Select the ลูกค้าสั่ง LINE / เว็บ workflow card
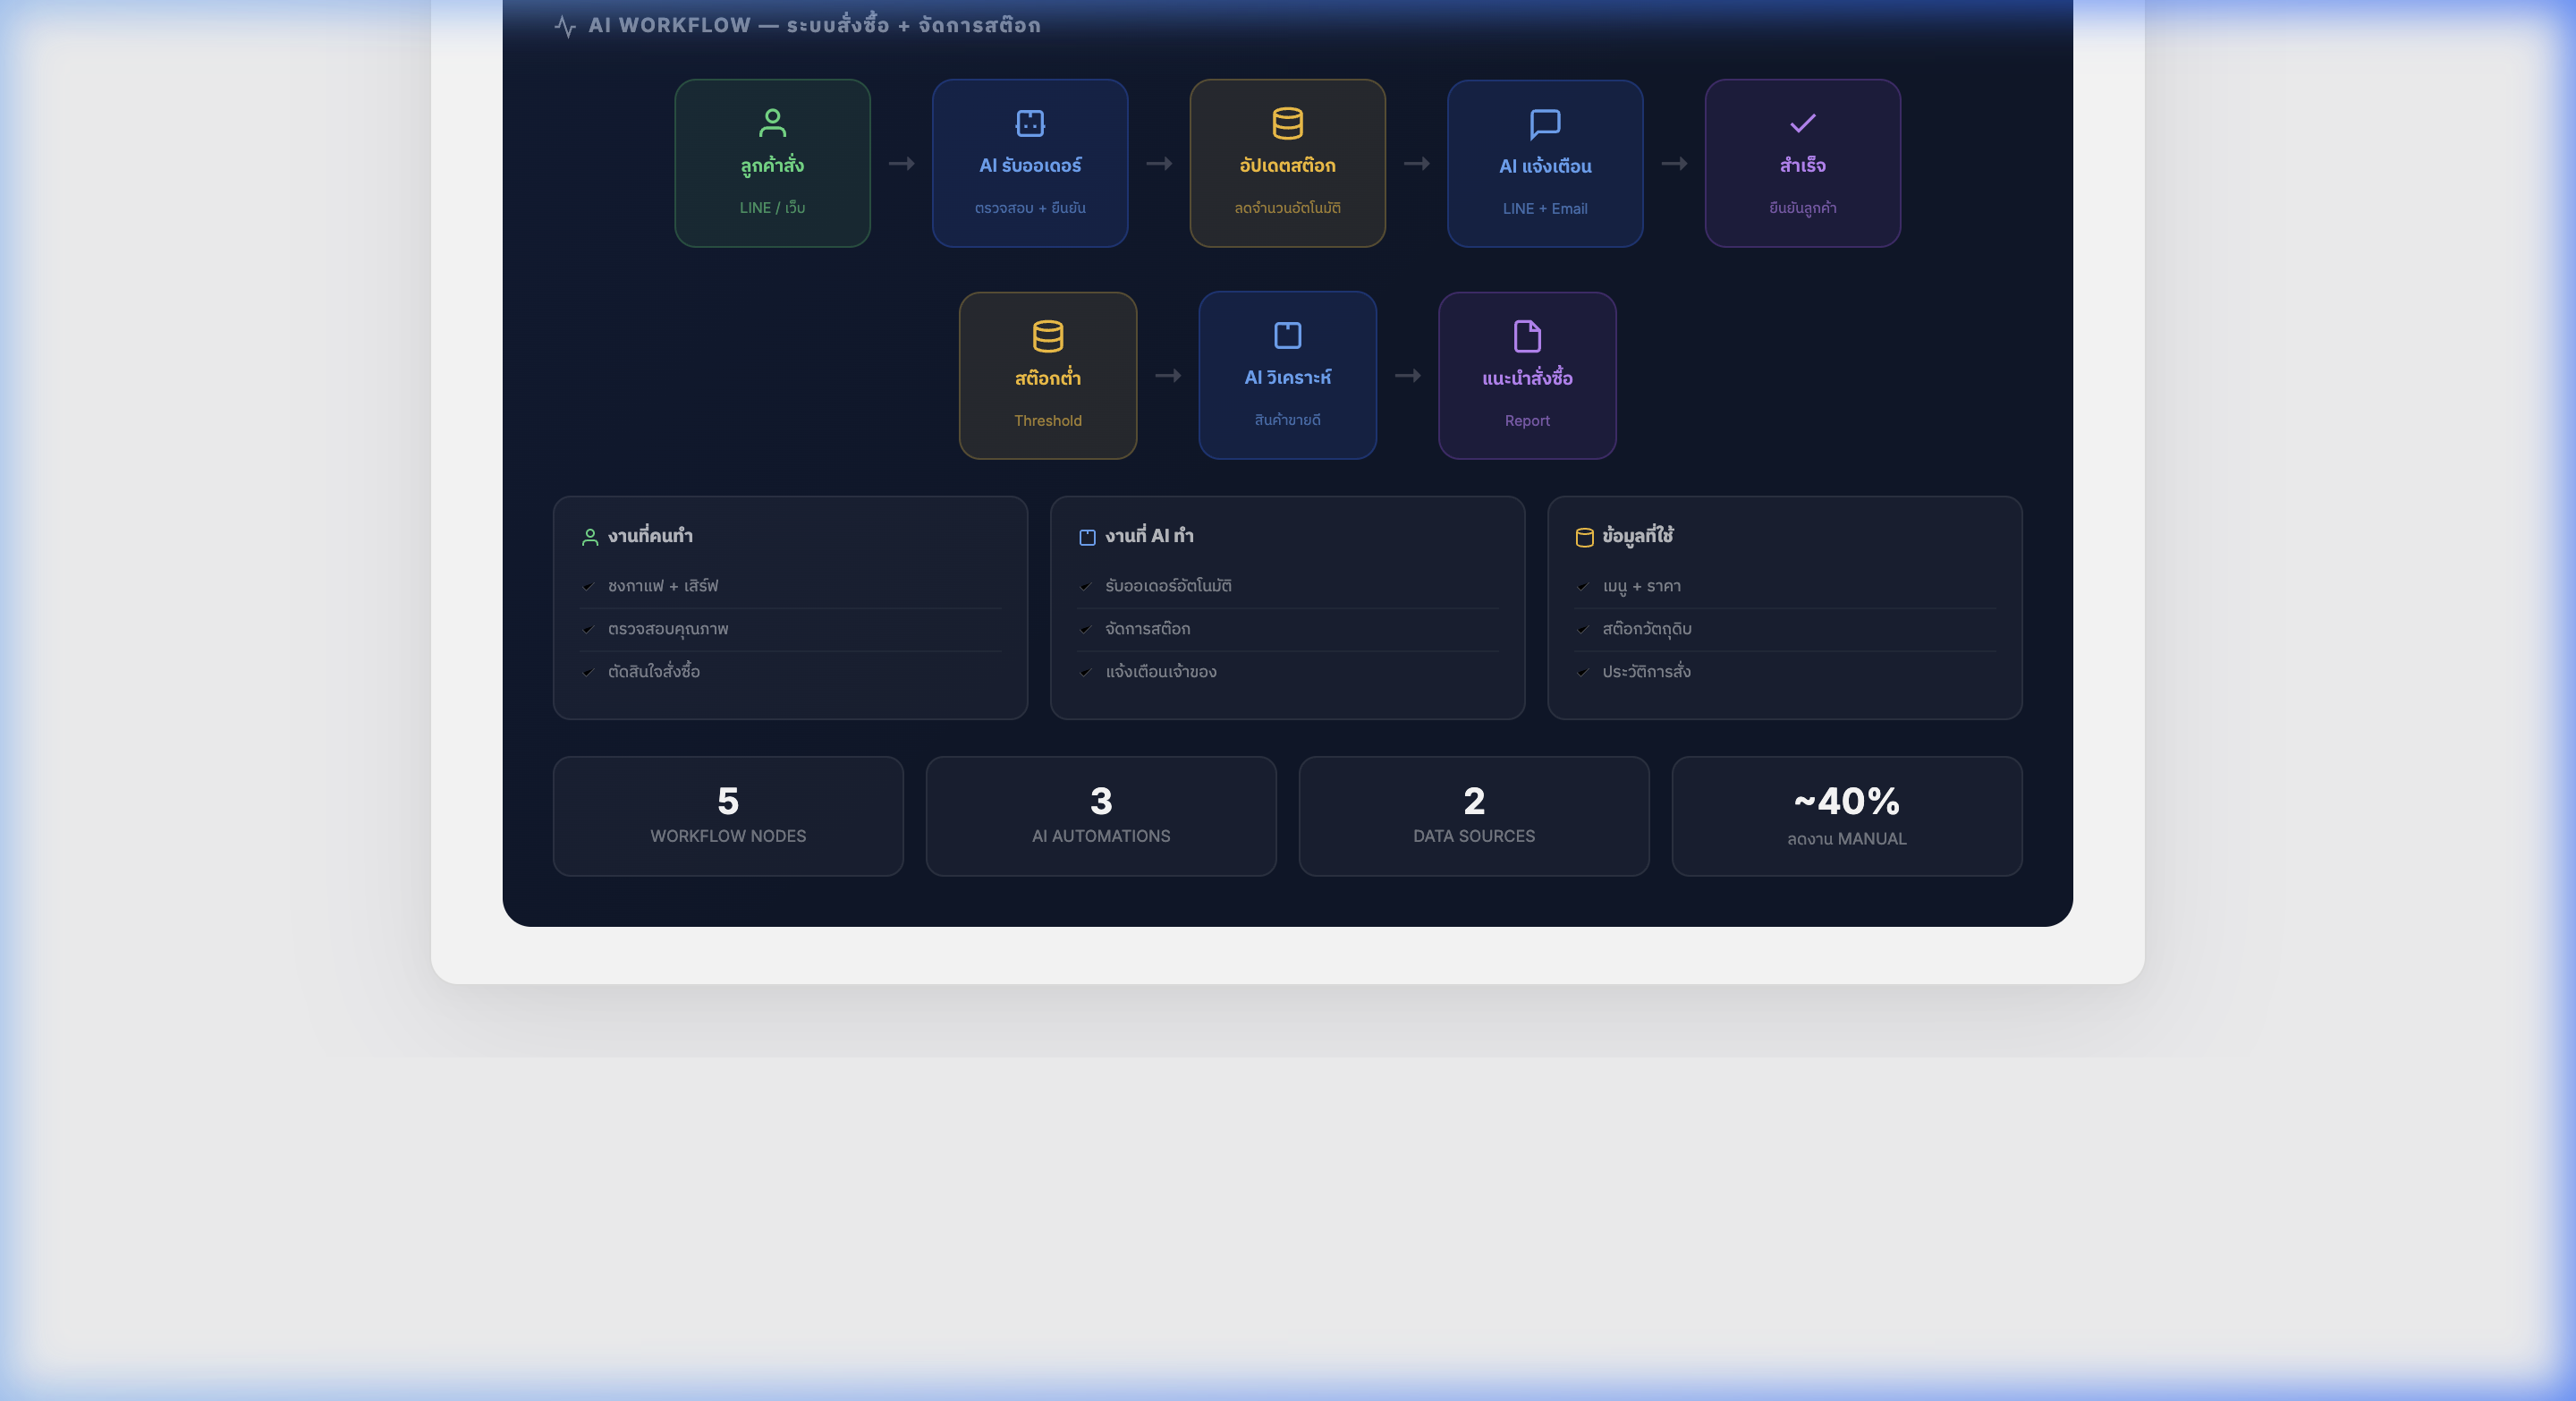The height and width of the screenshot is (1401, 2576). (x=773, y=163)
